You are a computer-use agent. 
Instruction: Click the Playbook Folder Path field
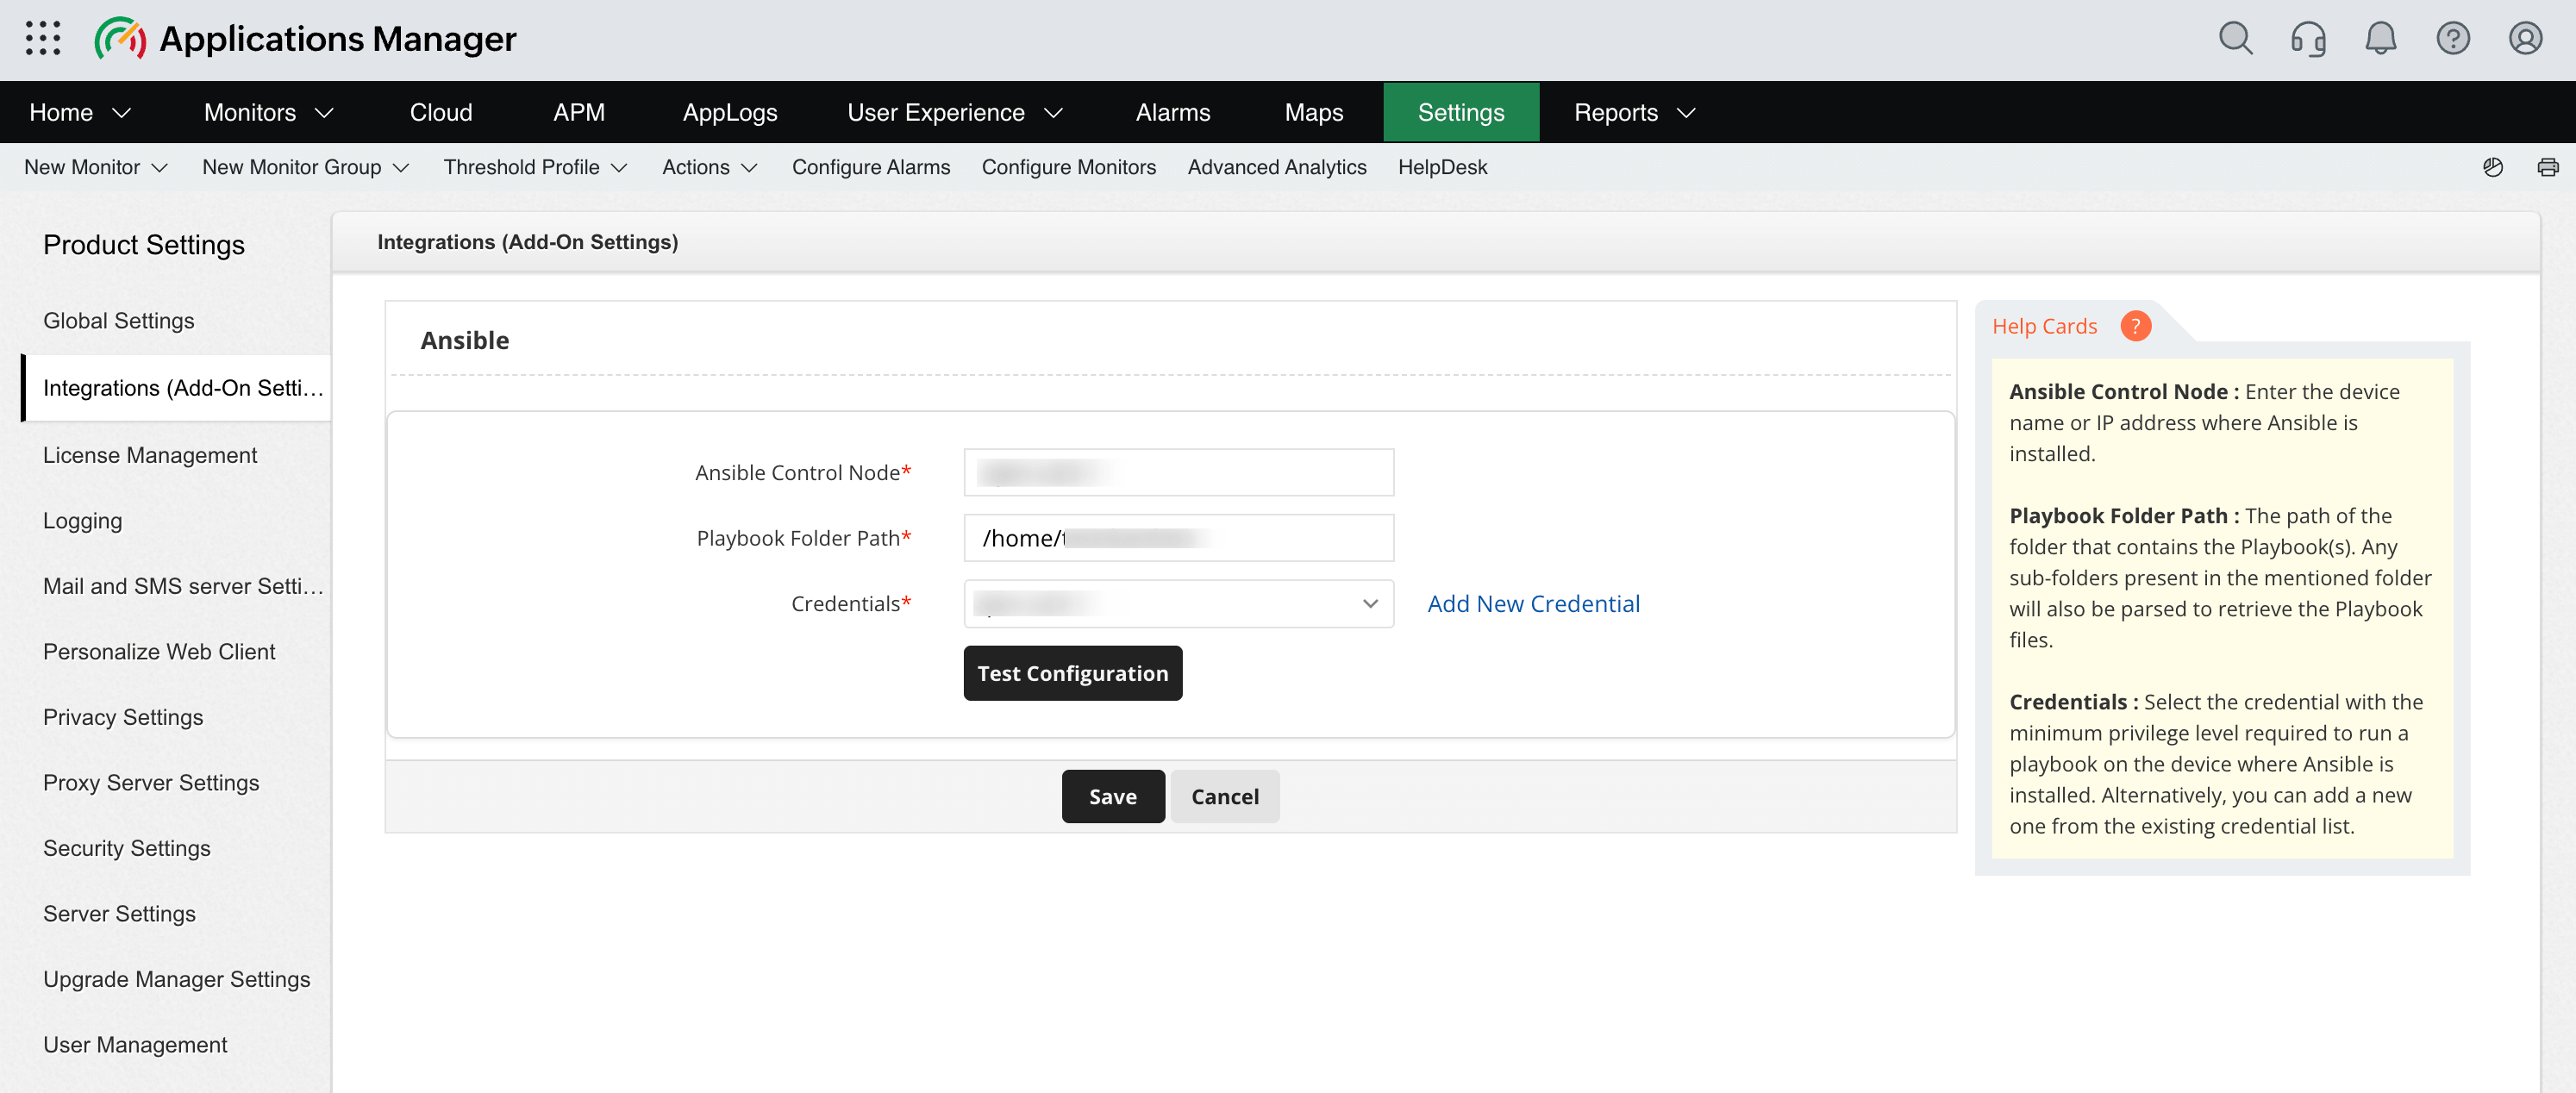tap(1178, 538)
